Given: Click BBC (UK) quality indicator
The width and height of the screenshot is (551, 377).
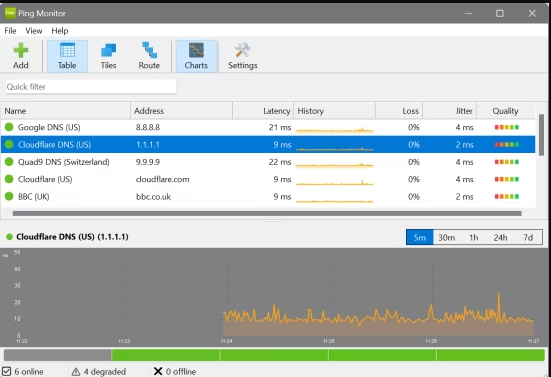Looking at the screenshot, I should click(x=507, y=196).
